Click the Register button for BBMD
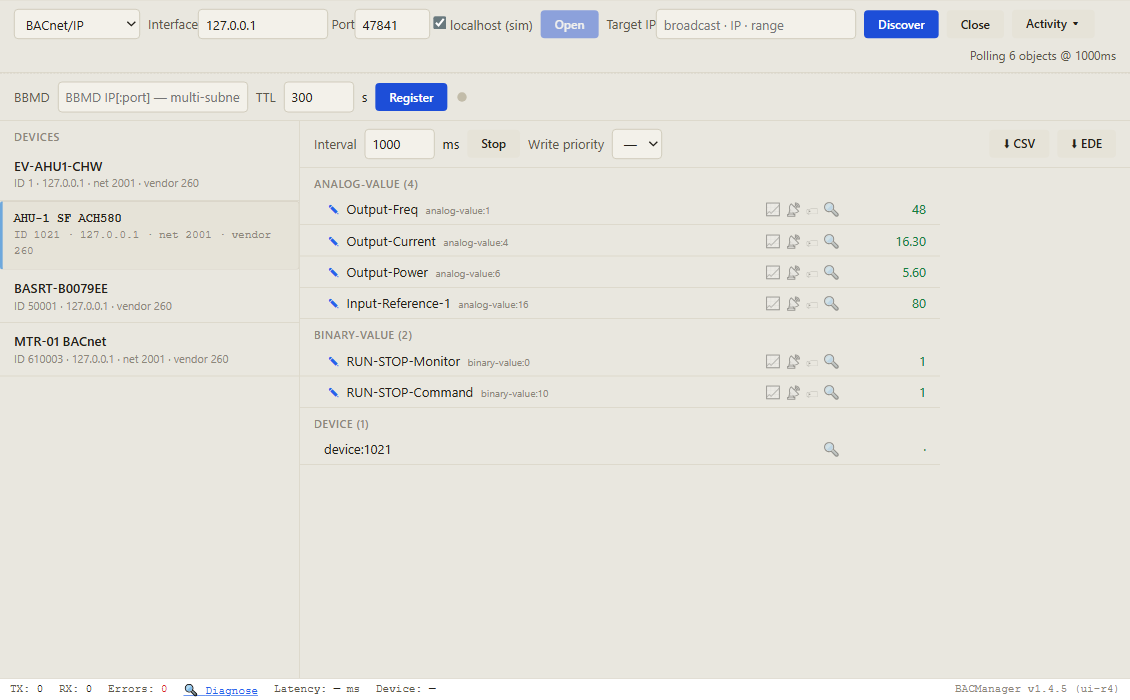Image resolution: width=1130 pixels, height=700 pixels. (x=411, y=97)
